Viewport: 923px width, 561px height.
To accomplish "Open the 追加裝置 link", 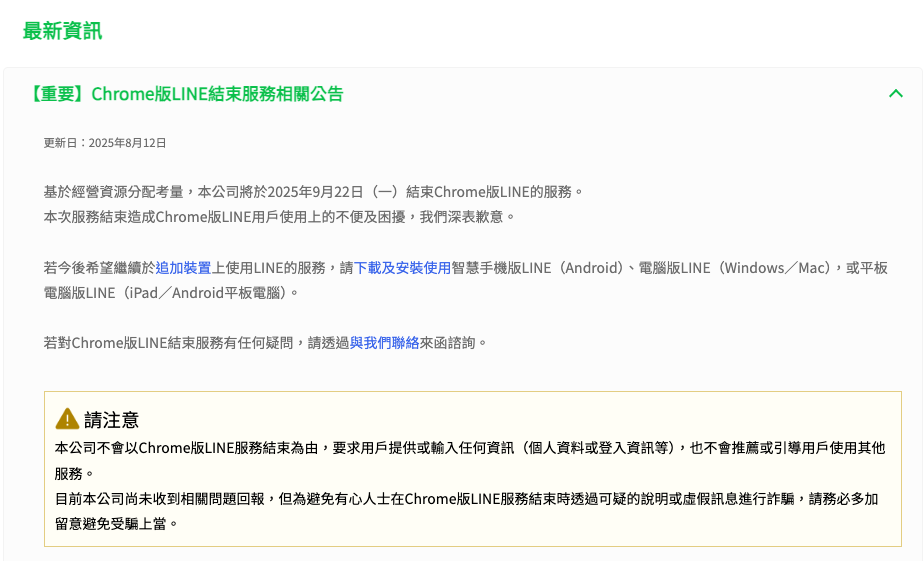I will pos(183,268).
